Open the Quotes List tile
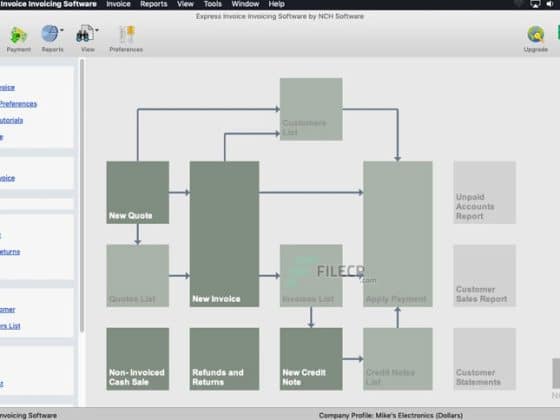Screen dimensions: 560x420 tap(138, 276)
